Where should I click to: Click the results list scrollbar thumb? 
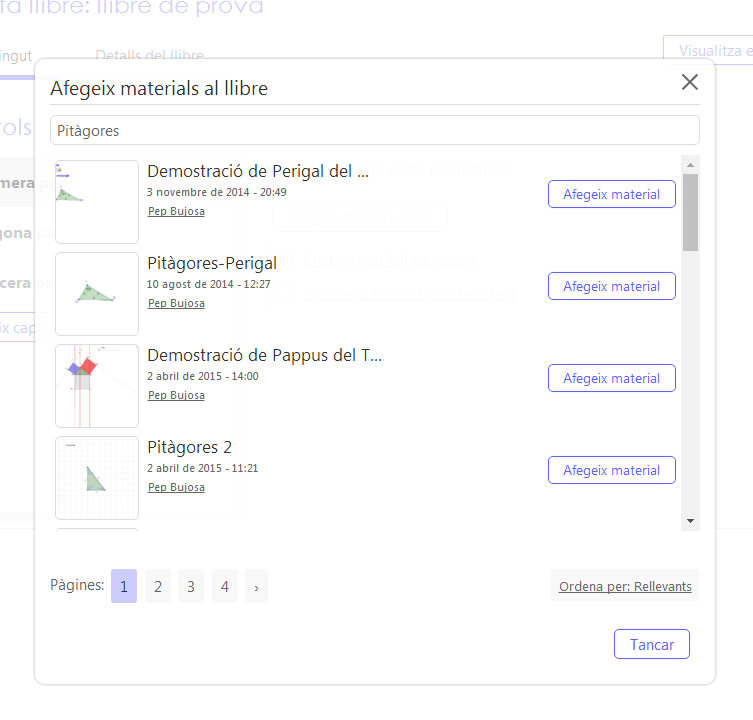tap(691, 212)
